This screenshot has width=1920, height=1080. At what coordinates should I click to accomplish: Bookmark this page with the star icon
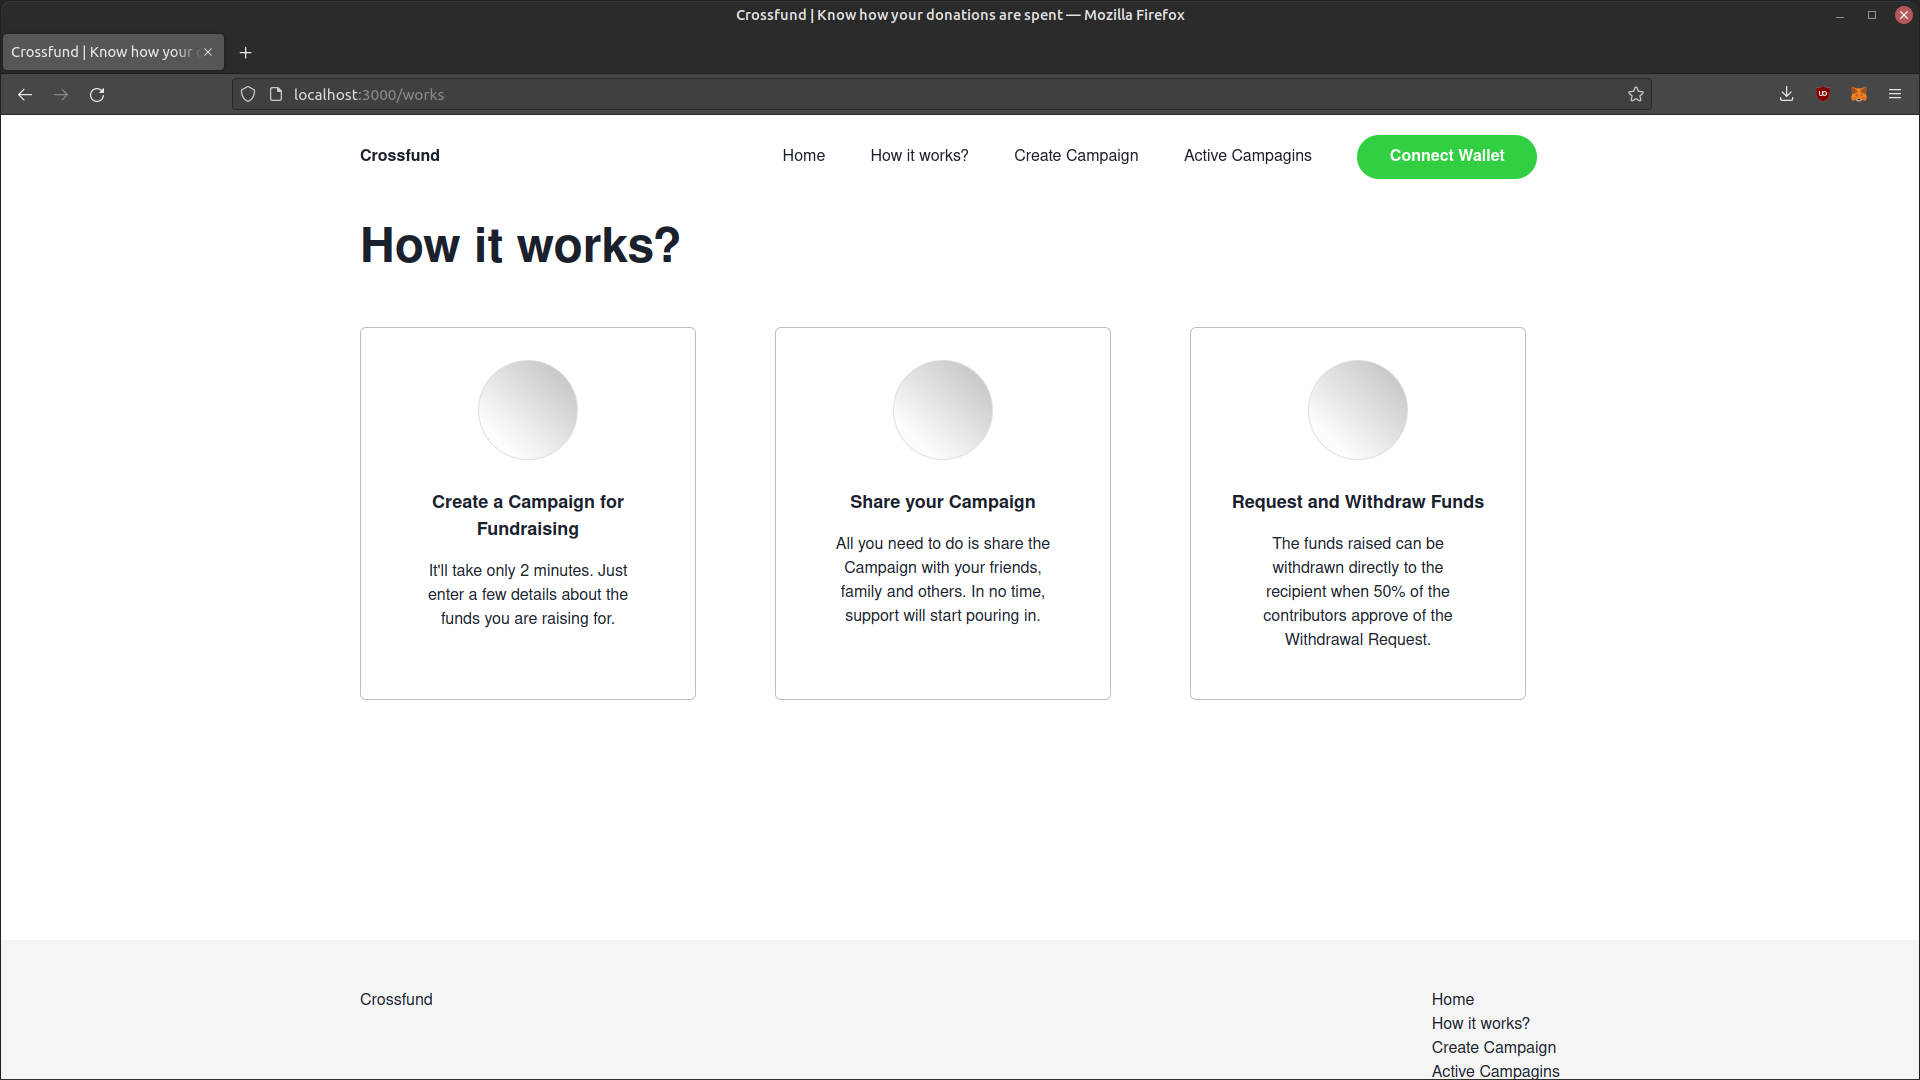(x=1636, y=95)
